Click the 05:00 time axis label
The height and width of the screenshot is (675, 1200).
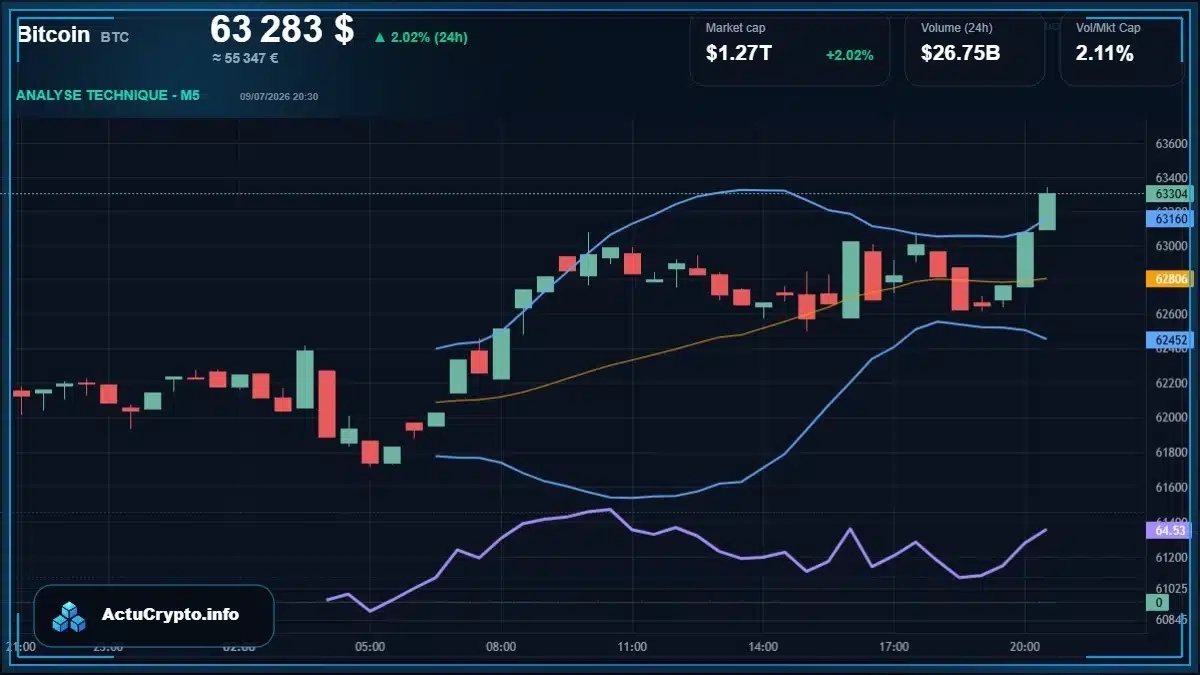[370, 647]
